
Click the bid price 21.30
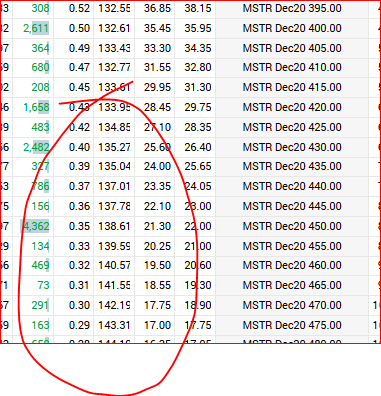(x=157, y=226)
